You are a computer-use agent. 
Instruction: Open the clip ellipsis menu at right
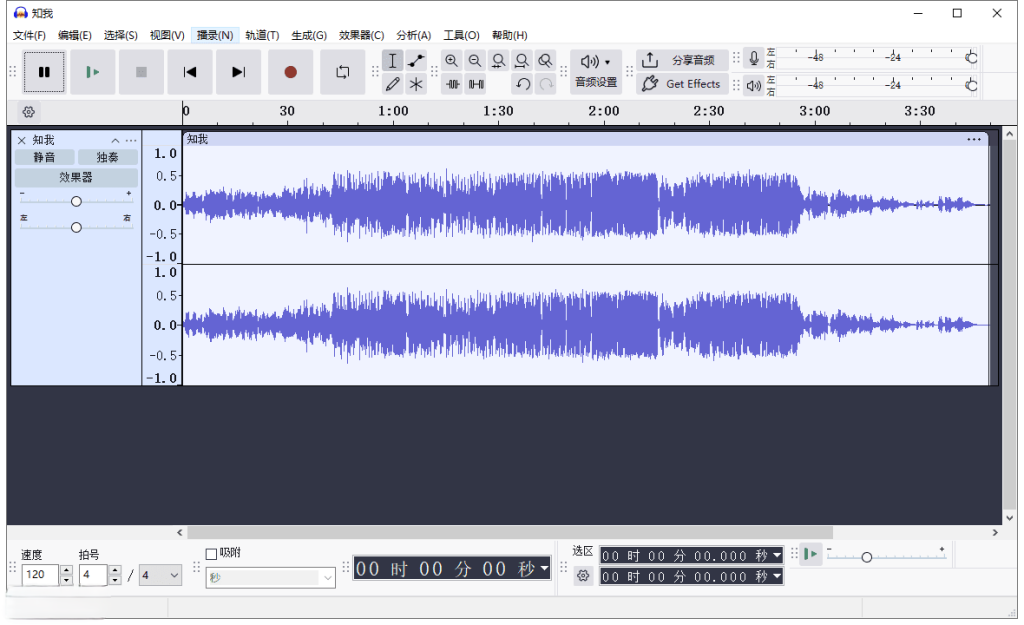click(x=974, y=139)
